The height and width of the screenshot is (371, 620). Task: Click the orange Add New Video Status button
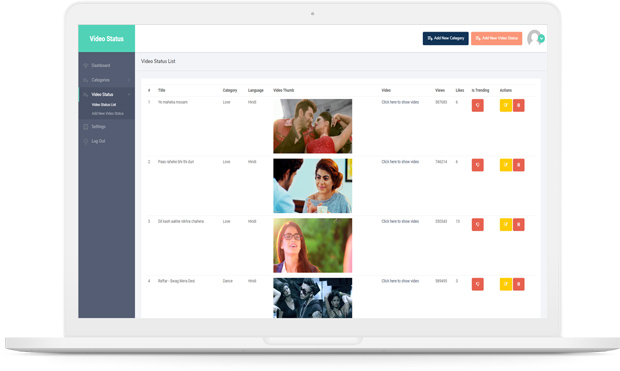pos(497,38)
